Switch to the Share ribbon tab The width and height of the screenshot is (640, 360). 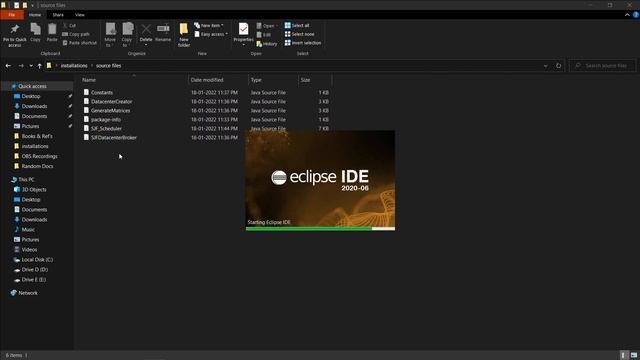pyautogui.click(x=58, y=15)
